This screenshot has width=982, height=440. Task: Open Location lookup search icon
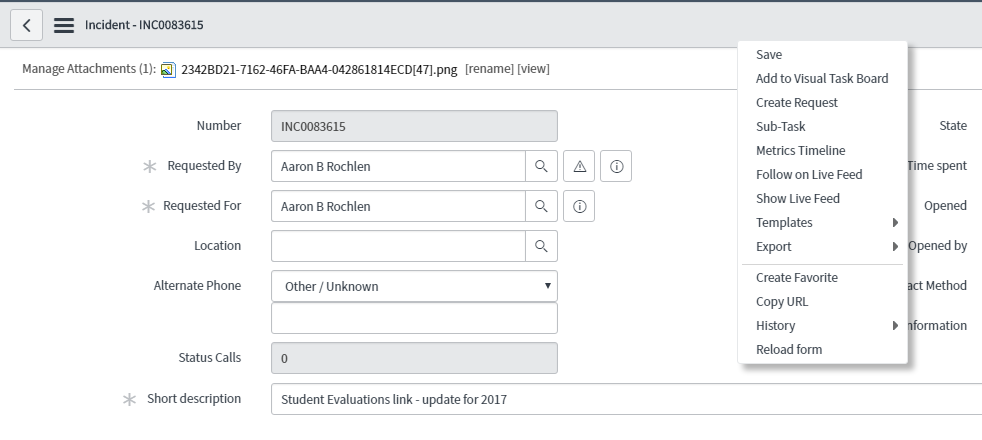click(x=541, y=247)
